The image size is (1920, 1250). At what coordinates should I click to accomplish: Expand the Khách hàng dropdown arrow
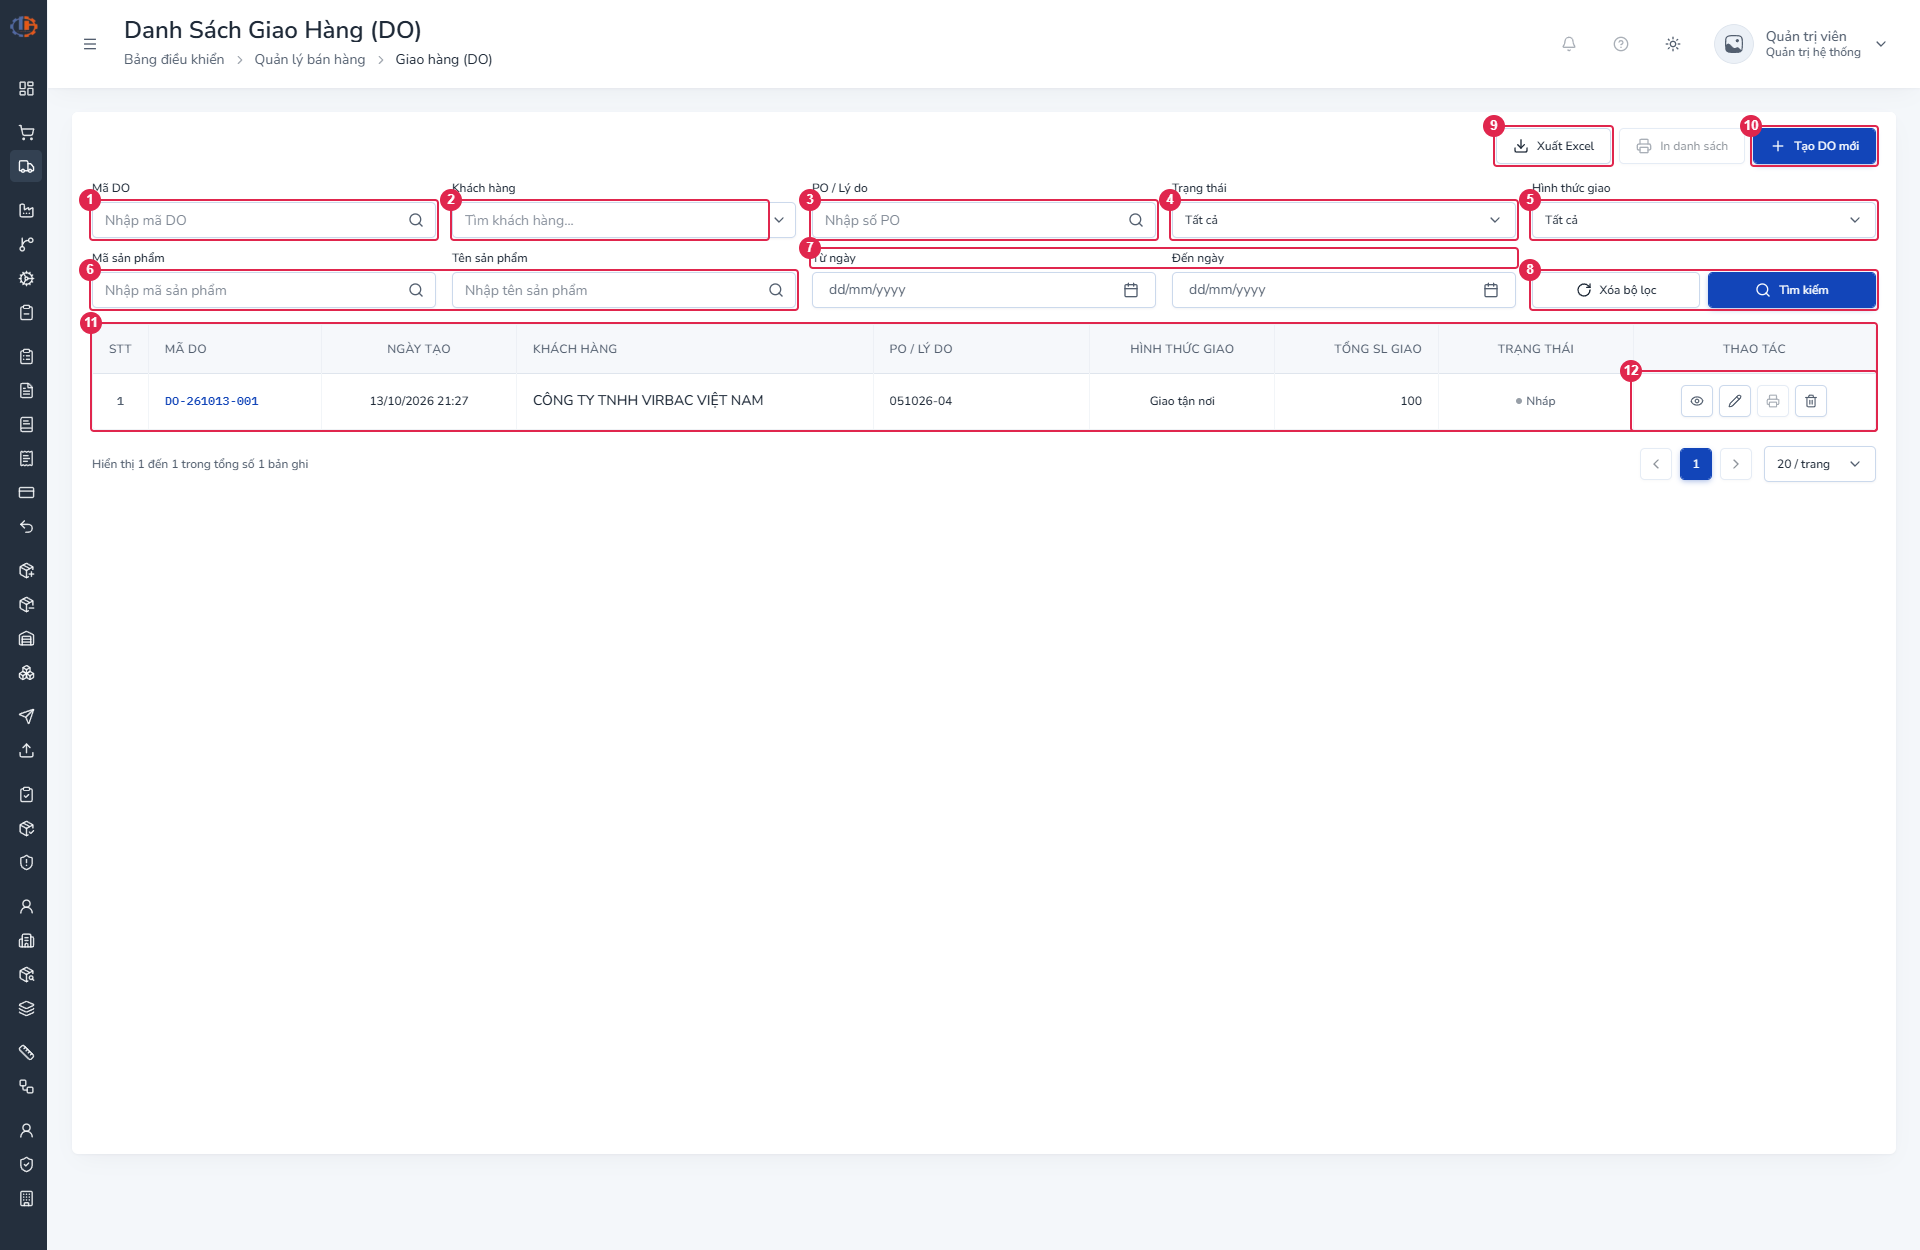tap(779, 220)
